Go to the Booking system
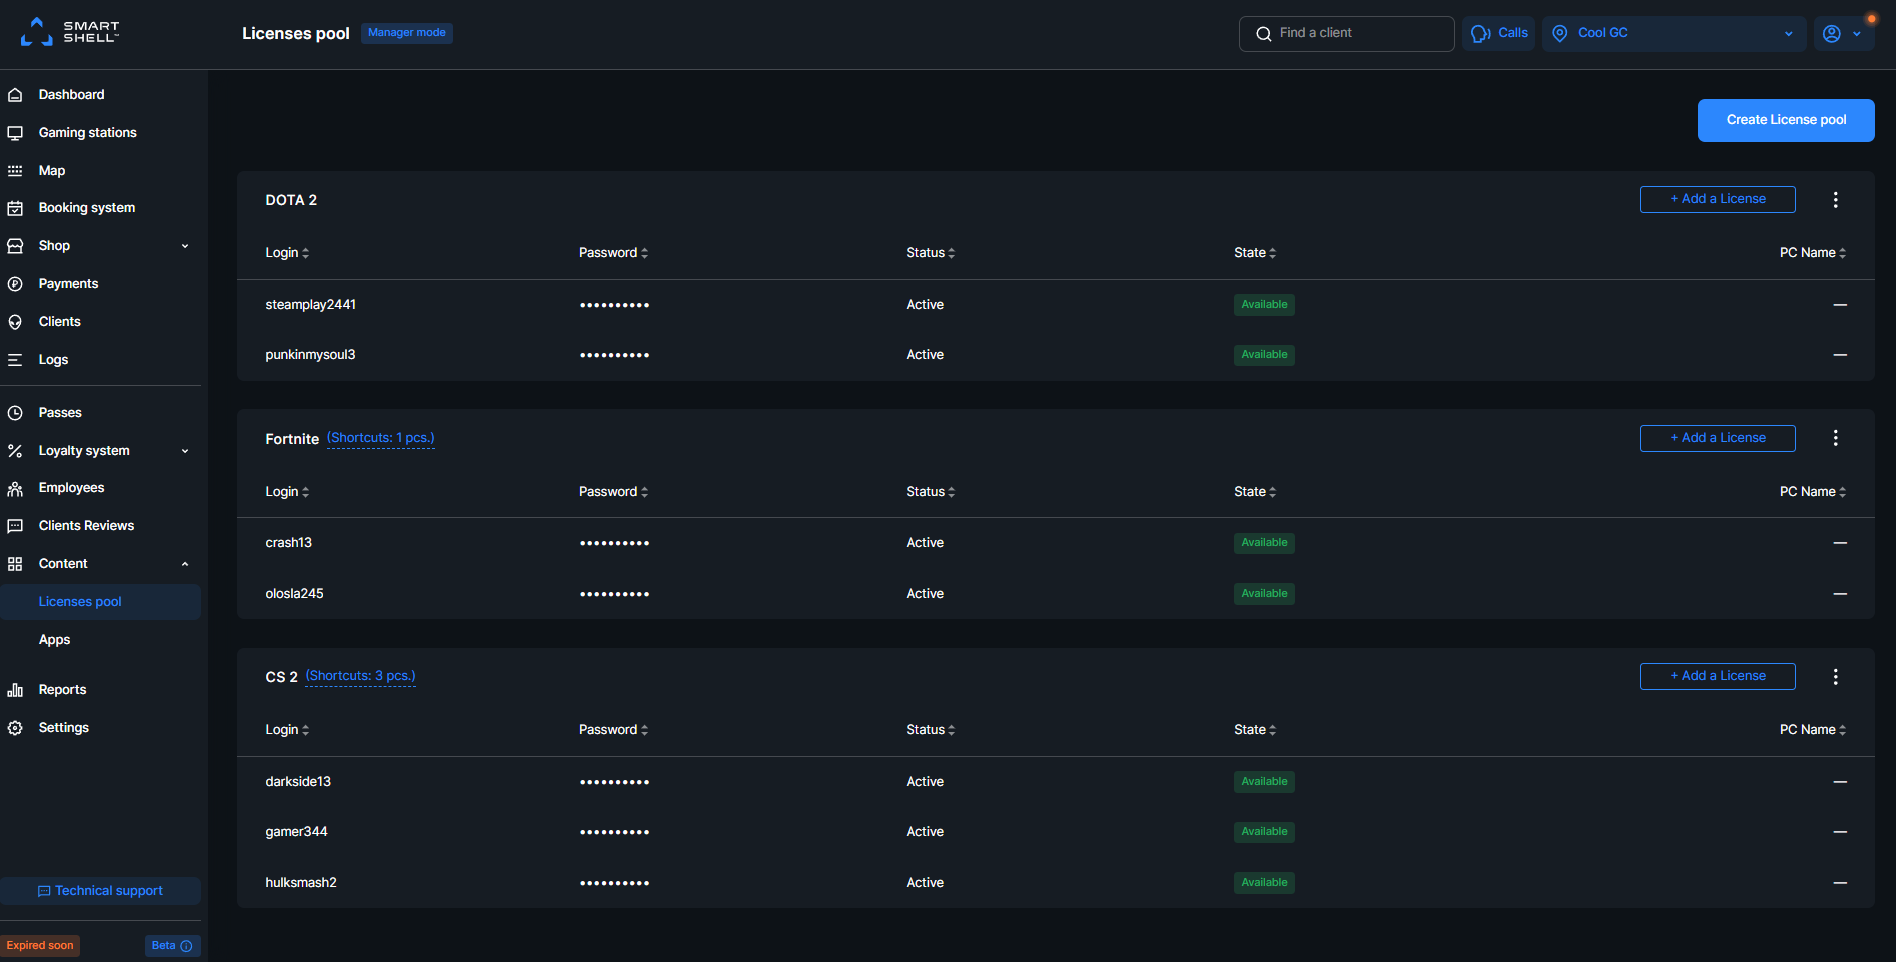Image resolution: width=1896 pixels, height=962 pixels. (x=87, y=207)
